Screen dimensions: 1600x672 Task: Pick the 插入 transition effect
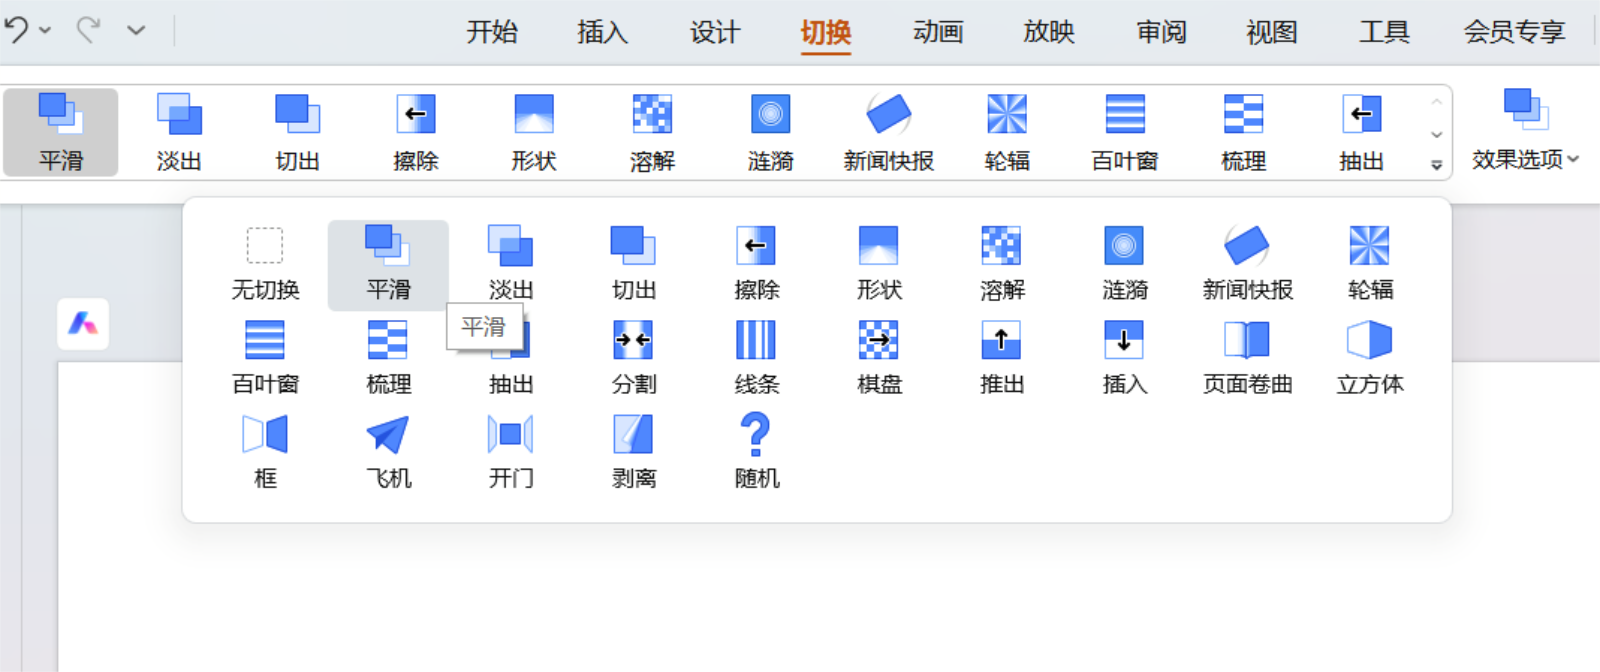[x=1125, y=358]
